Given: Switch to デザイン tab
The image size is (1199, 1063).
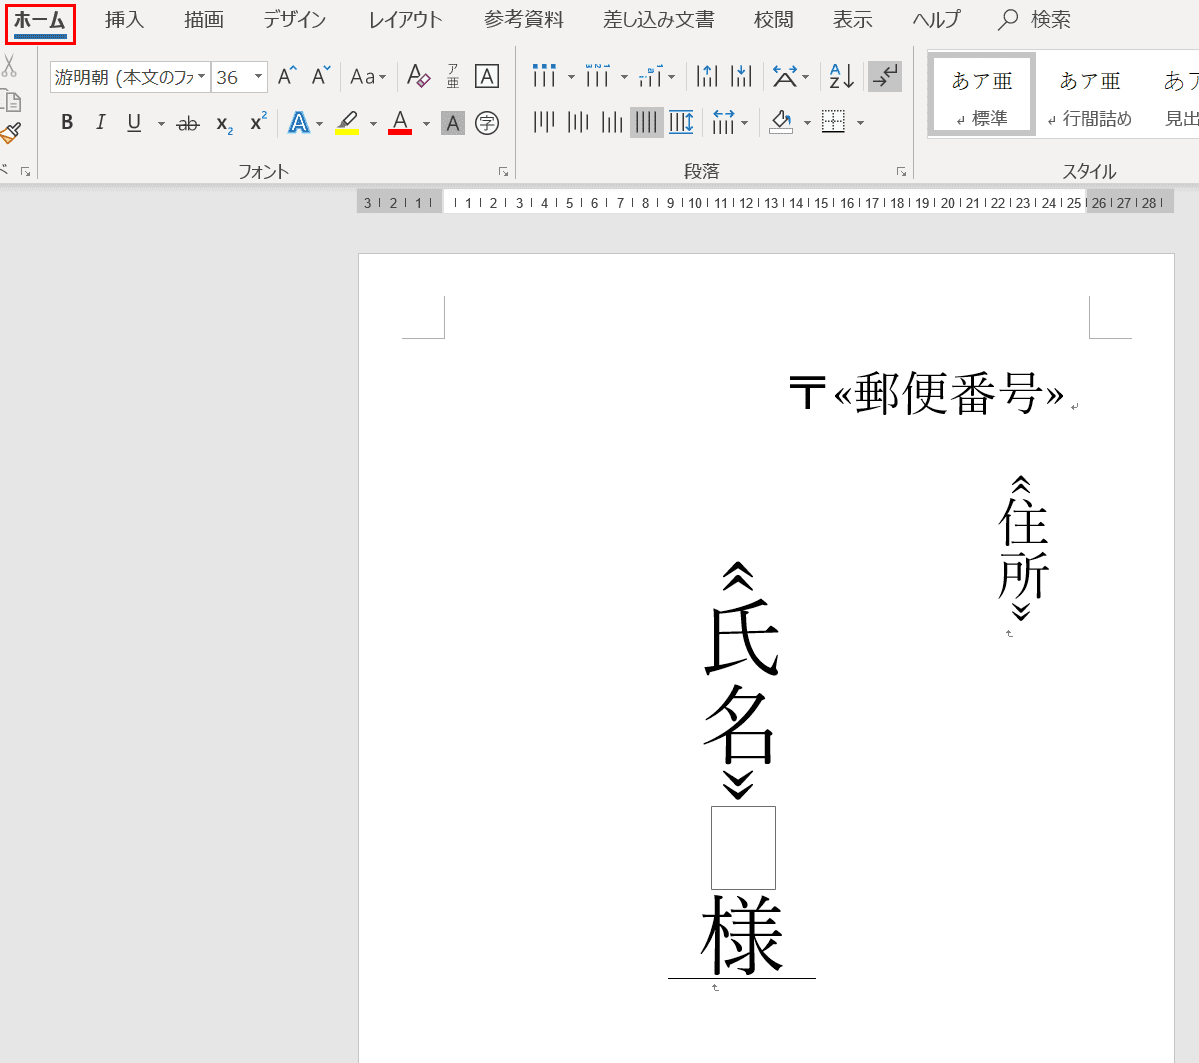Looking at the screenshot, I should pos(294,20).
